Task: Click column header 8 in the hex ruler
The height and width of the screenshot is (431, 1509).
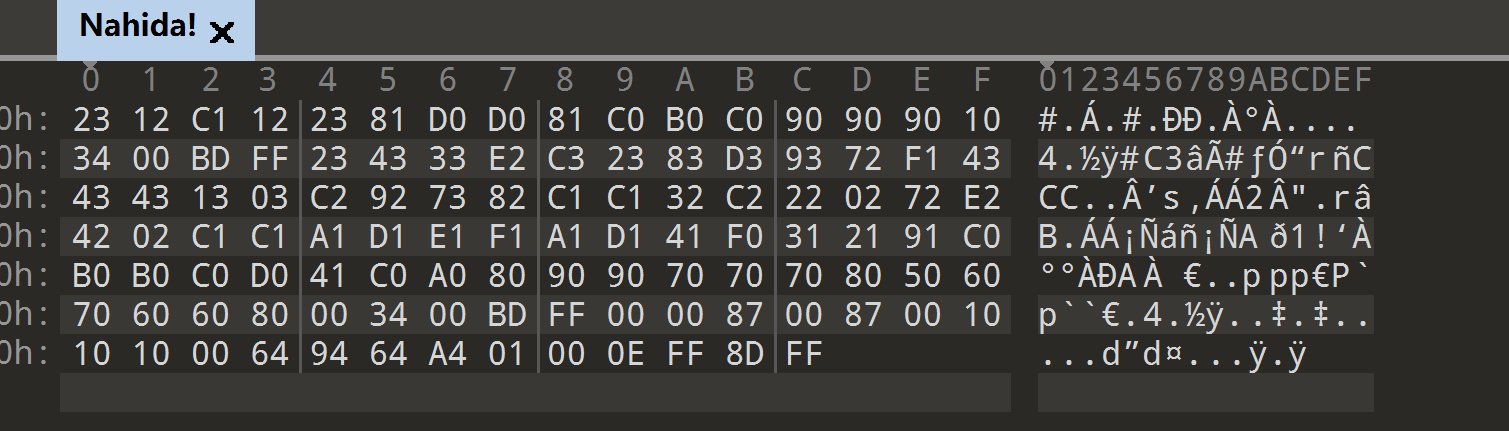Action: tap(566, 80)
